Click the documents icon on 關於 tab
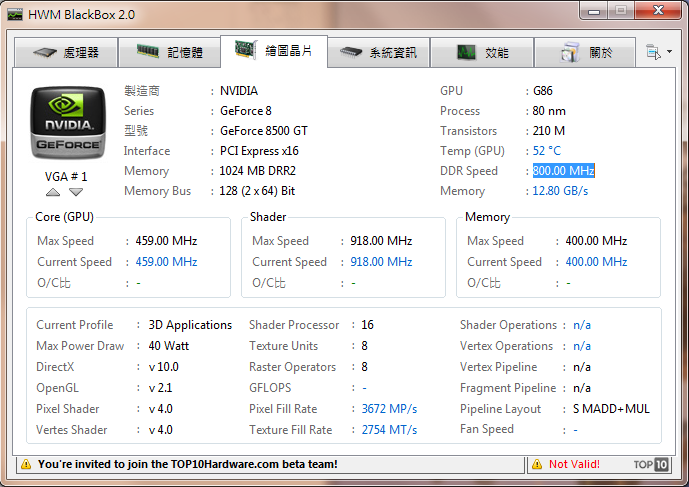Screen dimensions: 689x487 click(570, 52)
